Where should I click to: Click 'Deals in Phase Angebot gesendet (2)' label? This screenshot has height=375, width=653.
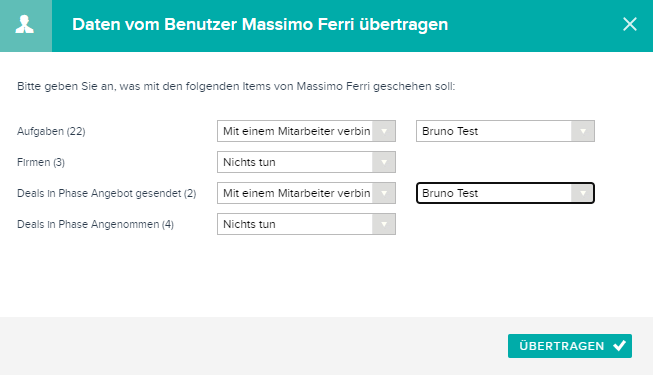tap(107, 193)
